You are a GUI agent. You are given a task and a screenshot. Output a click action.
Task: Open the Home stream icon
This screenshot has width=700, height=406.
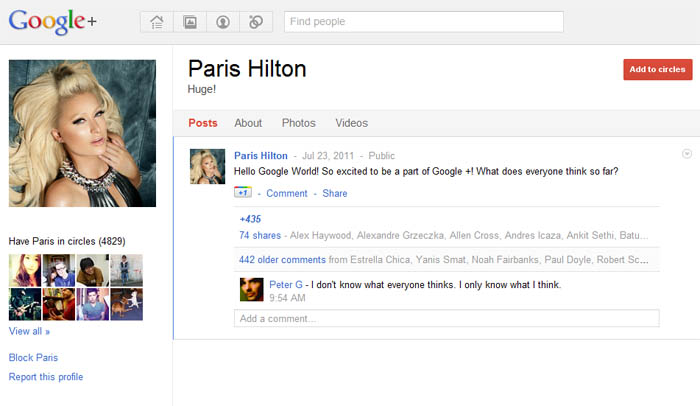[157, 22]
